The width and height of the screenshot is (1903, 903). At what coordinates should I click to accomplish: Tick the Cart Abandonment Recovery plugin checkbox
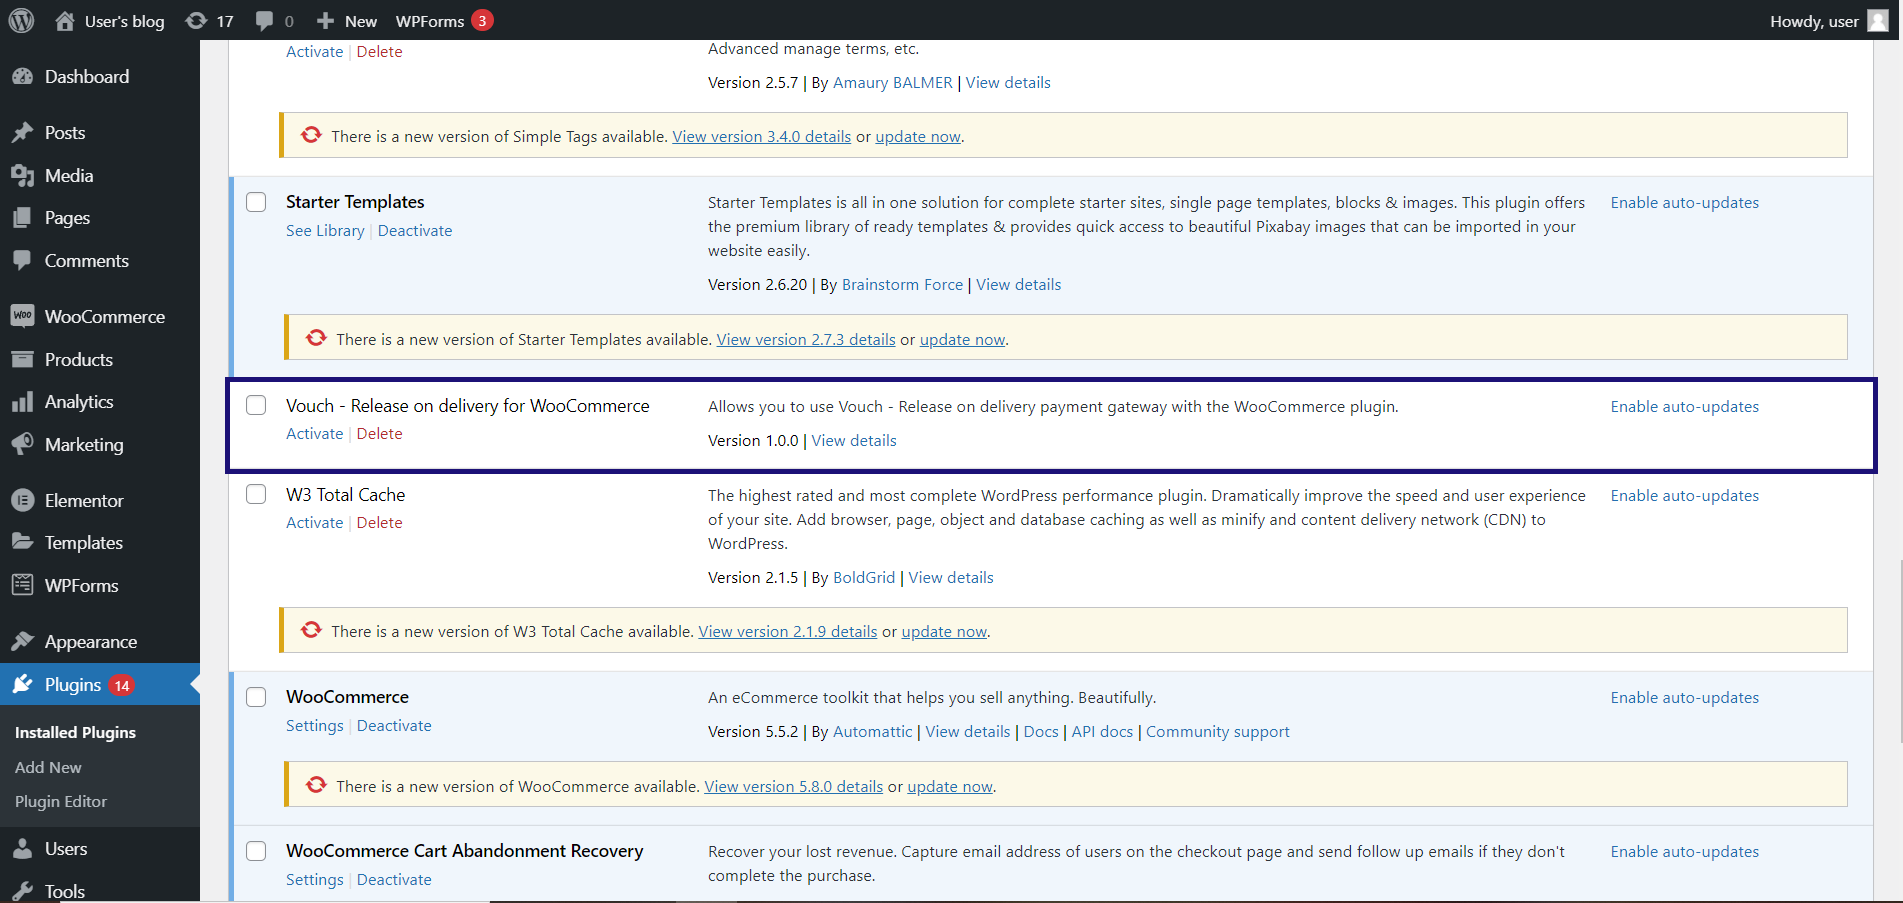(256, 851)
